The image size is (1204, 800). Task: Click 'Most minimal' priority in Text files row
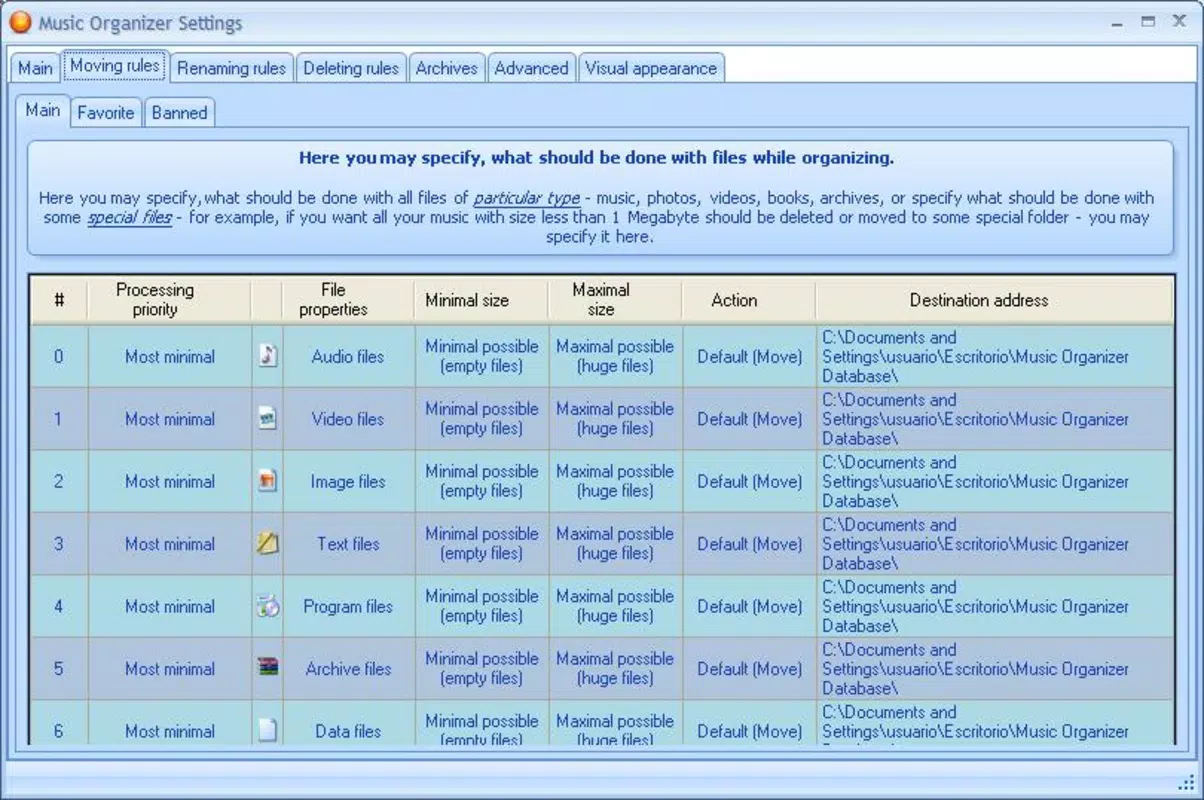click(170, 544)
